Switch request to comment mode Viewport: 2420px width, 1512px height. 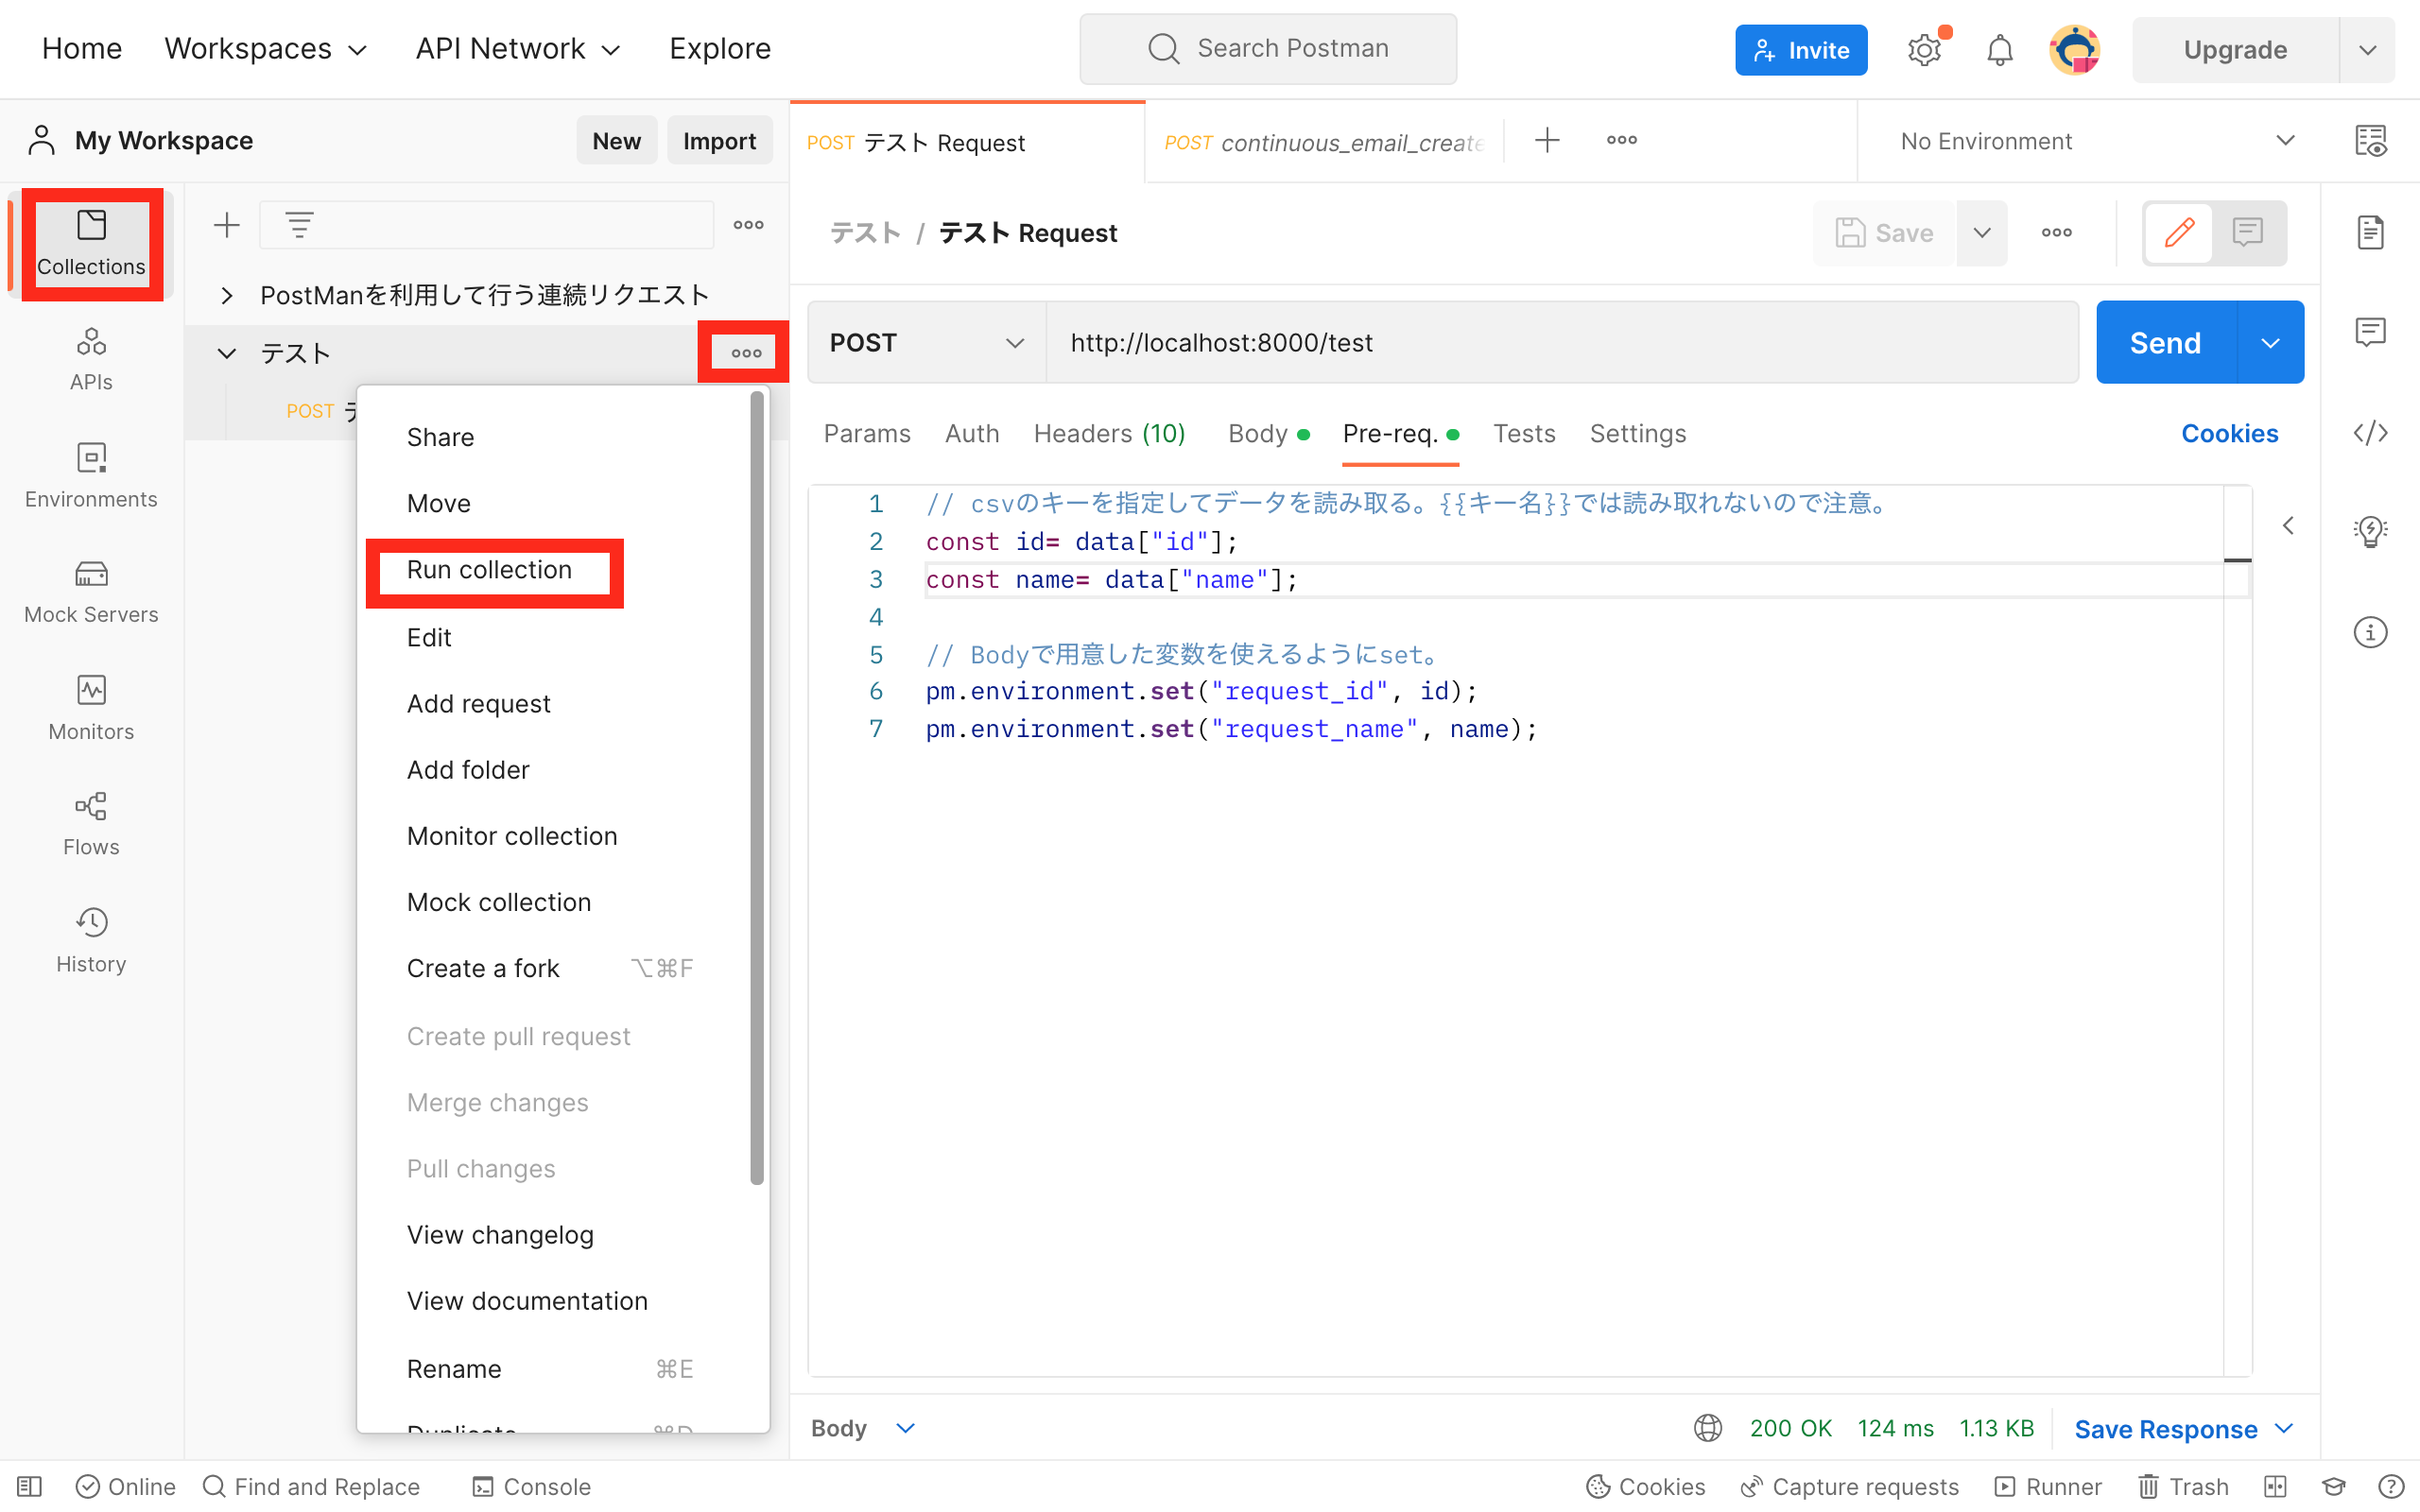(x=2247, y=232)
